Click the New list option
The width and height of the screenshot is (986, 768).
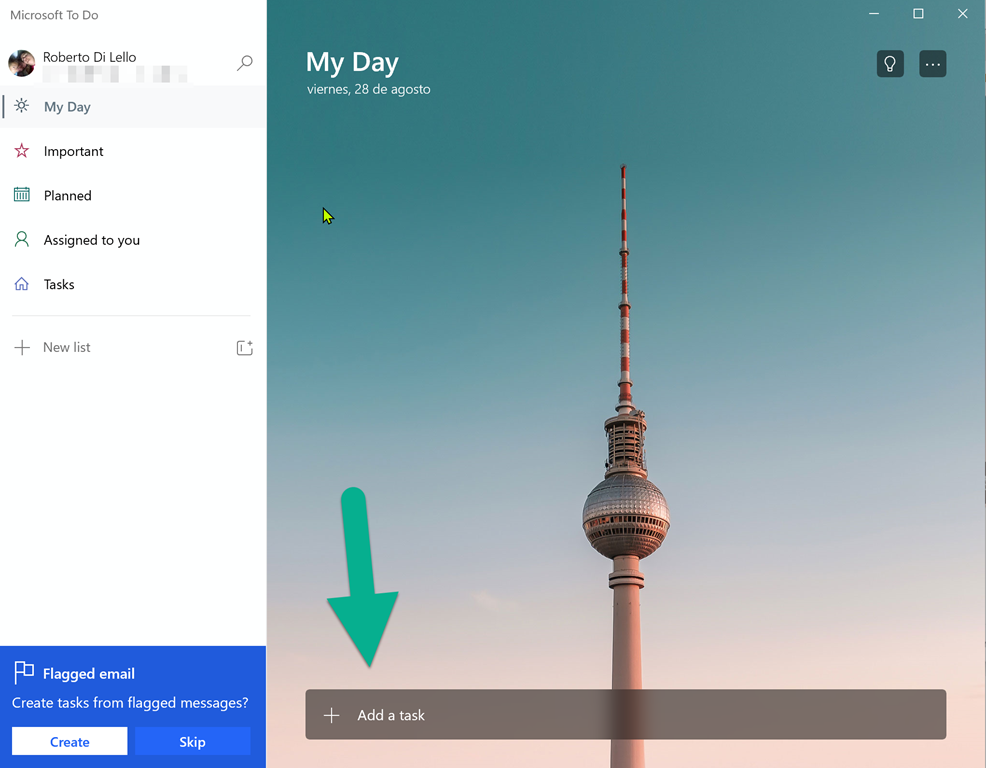point(67,348)
